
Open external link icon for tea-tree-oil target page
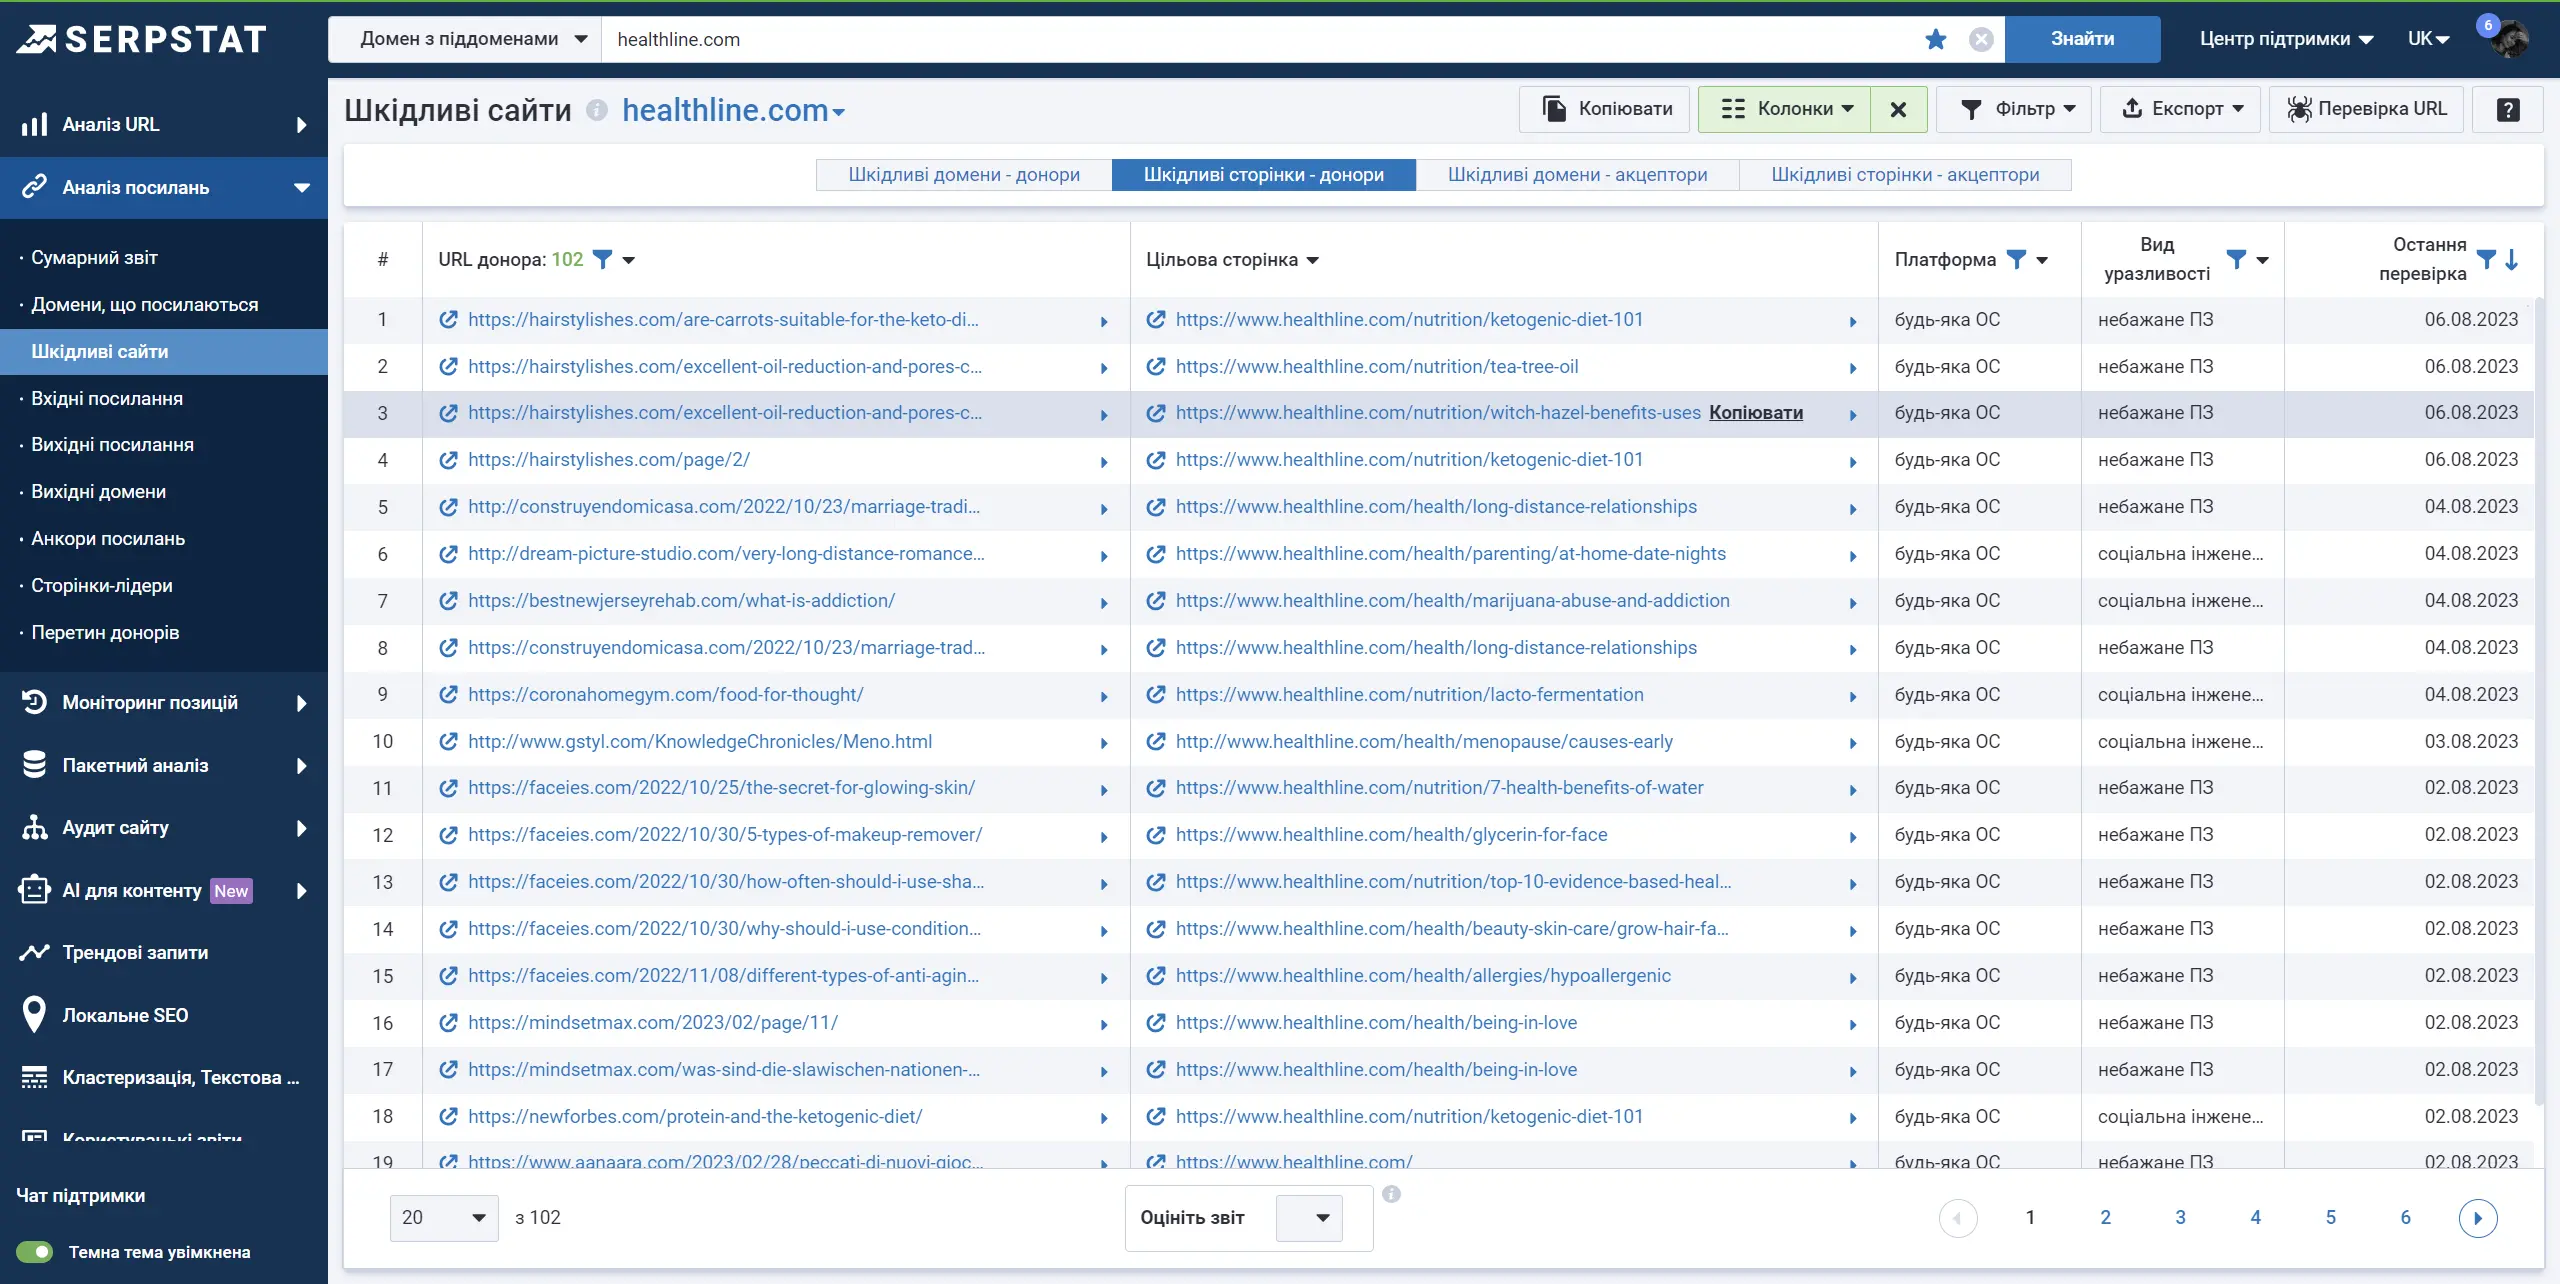pos(1156,367)
